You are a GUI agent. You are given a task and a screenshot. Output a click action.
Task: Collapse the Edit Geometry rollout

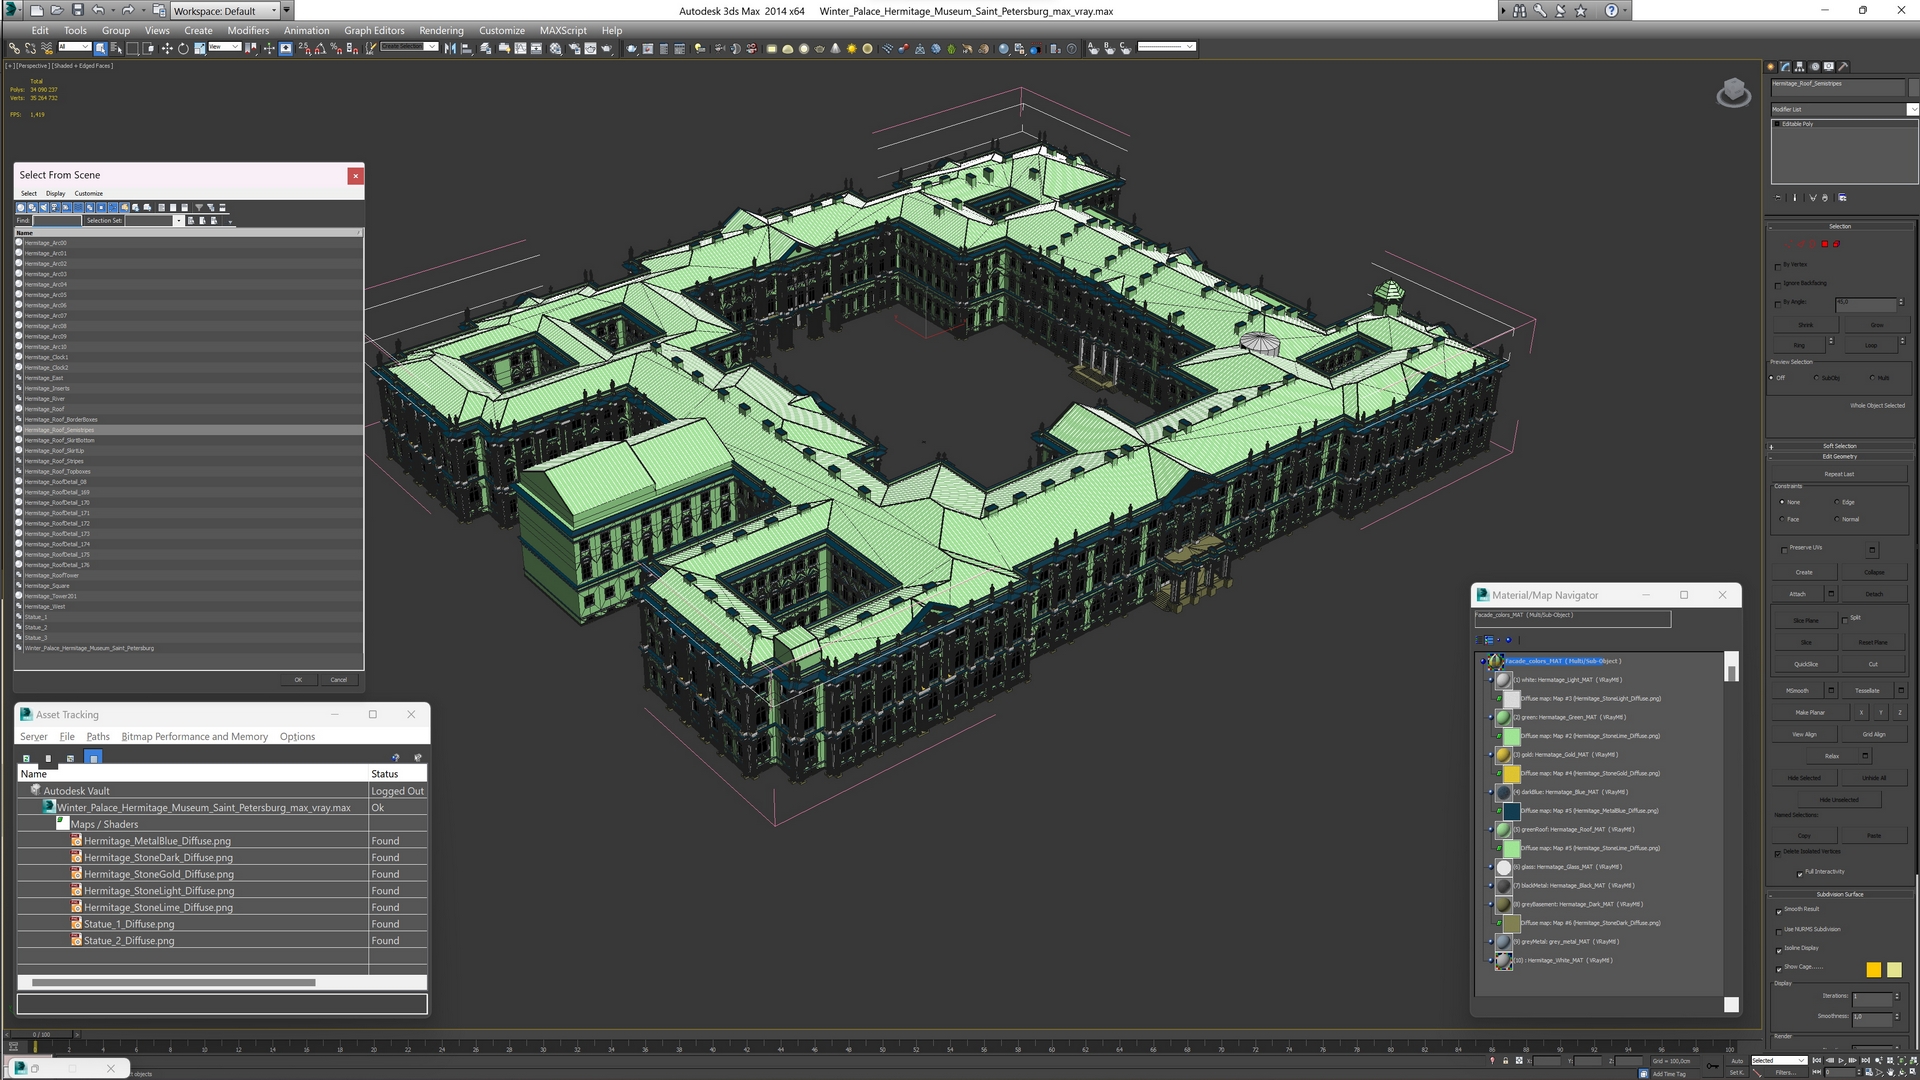[1840, 456]
